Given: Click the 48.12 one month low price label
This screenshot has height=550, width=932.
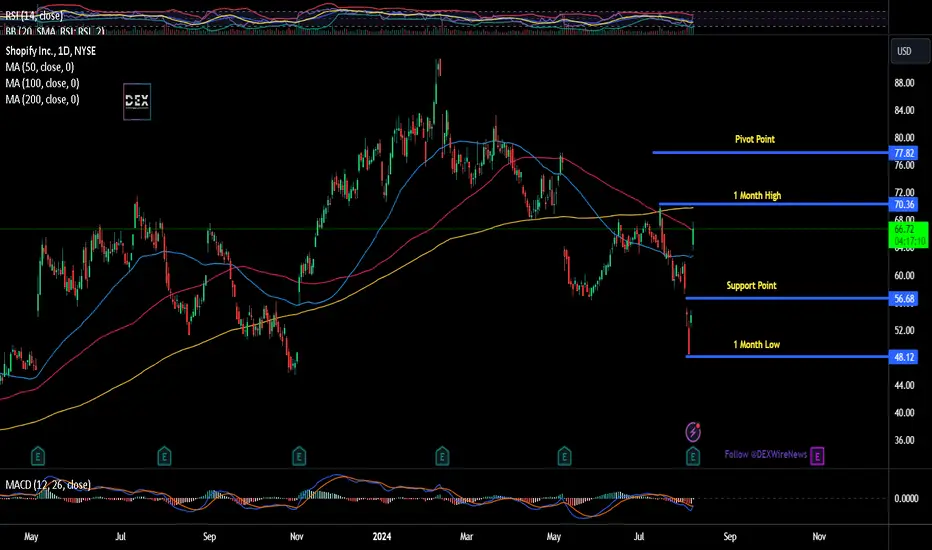Looking at the screenshot, I should [903, 357].
